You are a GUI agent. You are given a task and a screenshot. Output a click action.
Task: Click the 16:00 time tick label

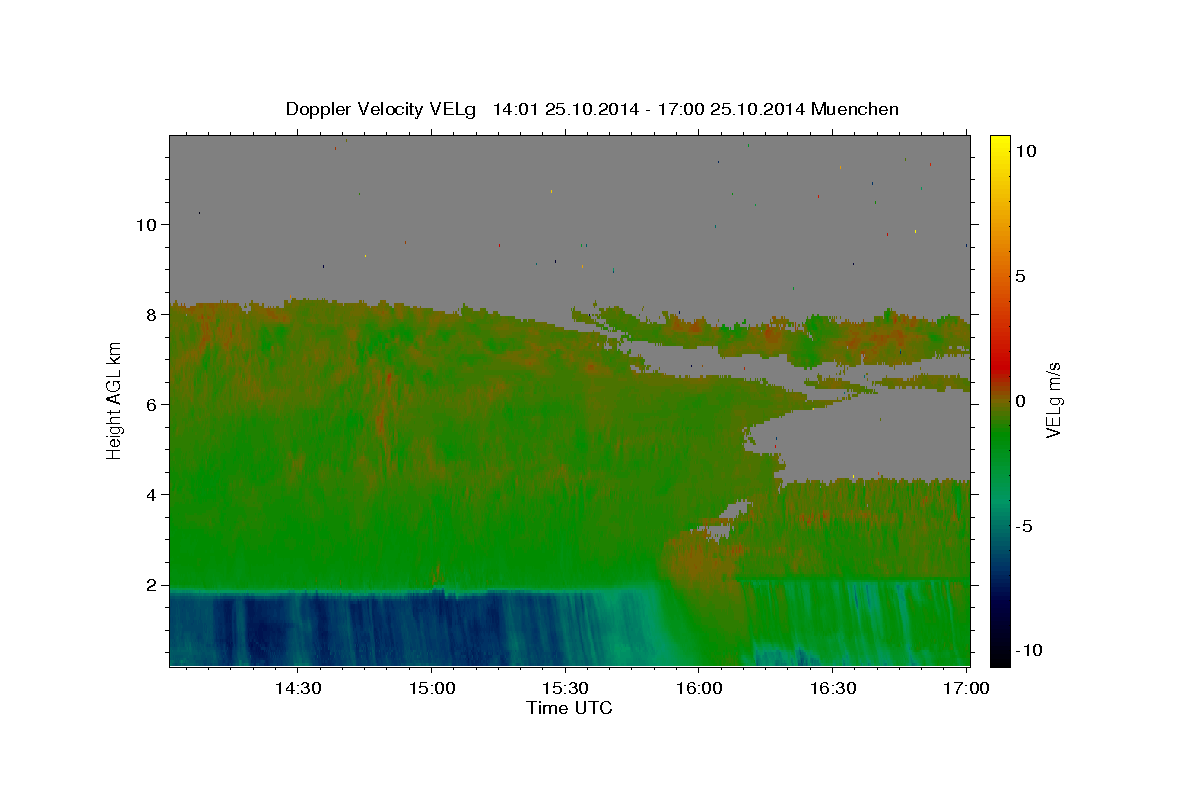pyautogui.click(x=698, y=689)
